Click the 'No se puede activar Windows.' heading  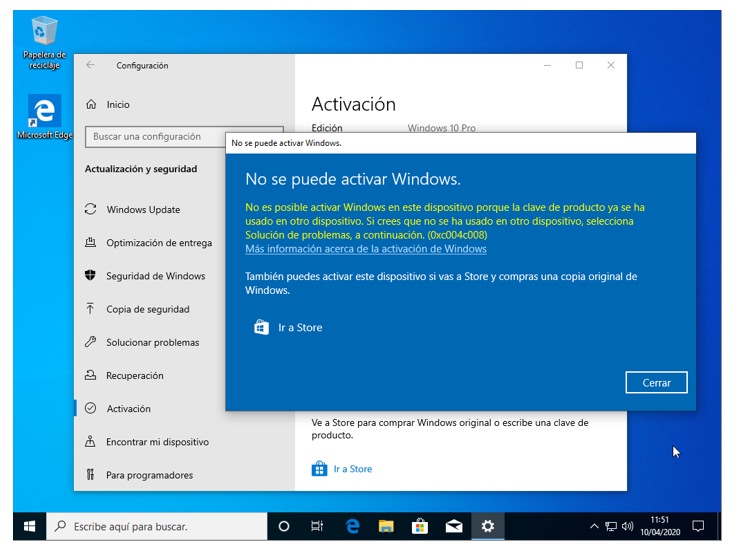point(353,179)
